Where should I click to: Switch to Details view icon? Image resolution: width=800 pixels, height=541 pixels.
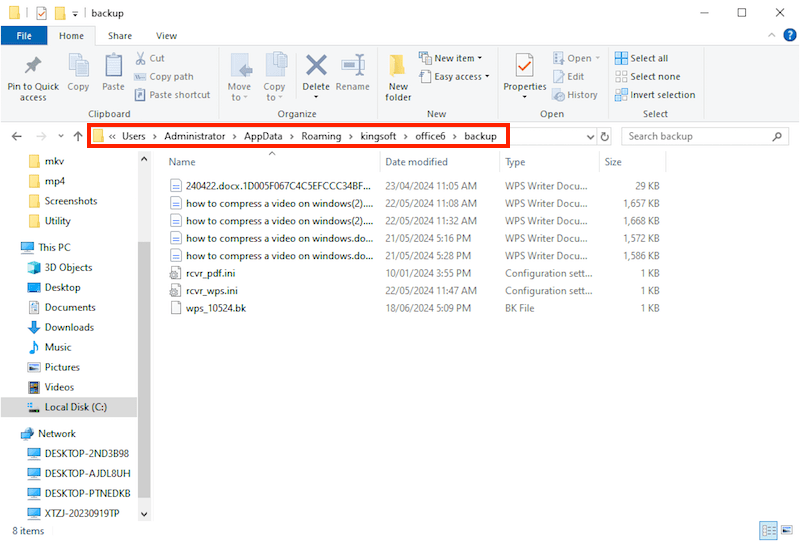(768, 530)
